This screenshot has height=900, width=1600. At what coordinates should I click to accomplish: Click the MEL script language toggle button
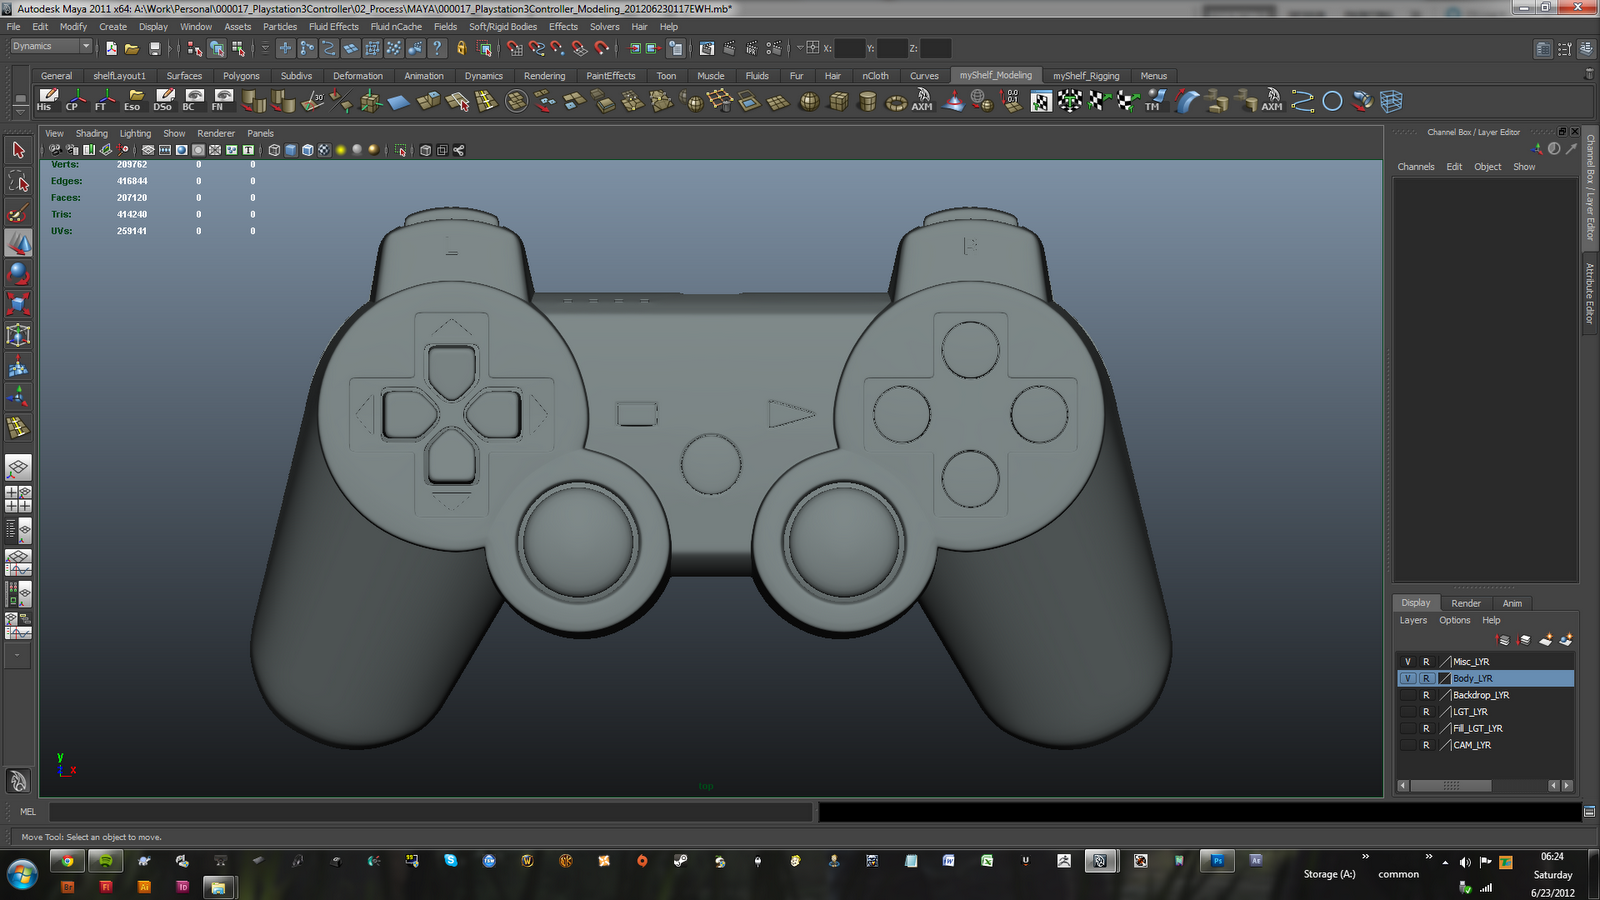click(x=28, y=812)
